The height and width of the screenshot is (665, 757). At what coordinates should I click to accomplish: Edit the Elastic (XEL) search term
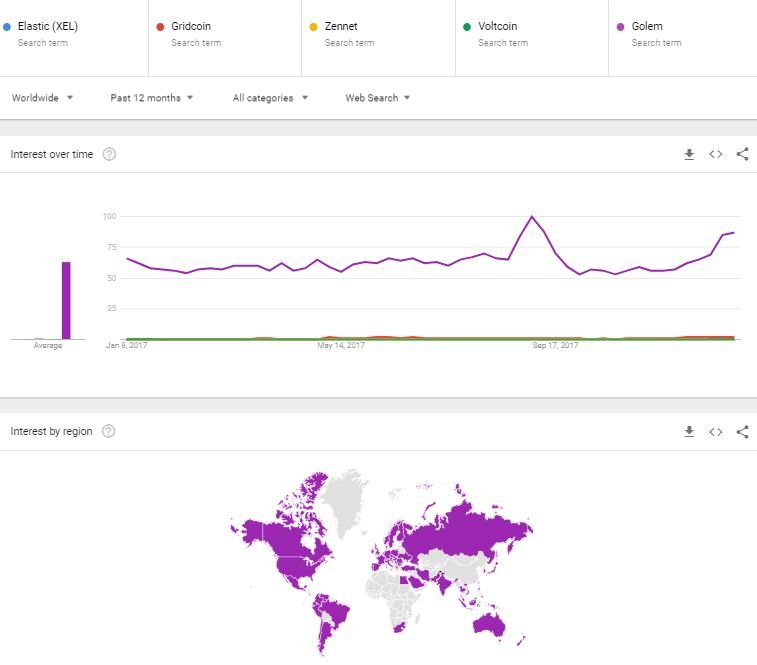click(47, 26)
